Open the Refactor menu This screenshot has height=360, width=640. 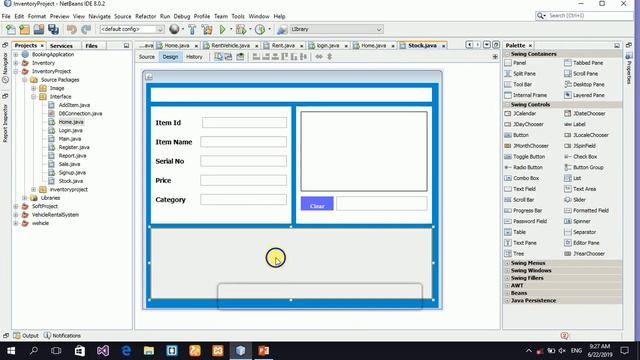coord(145,16)
